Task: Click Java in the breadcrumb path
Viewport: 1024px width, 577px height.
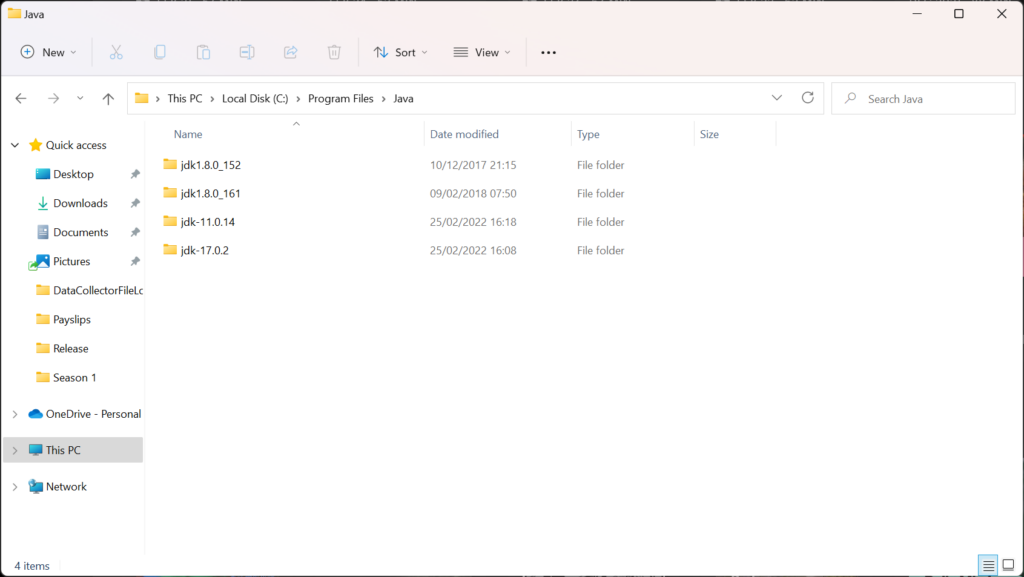Action: [x=403, y=99]
